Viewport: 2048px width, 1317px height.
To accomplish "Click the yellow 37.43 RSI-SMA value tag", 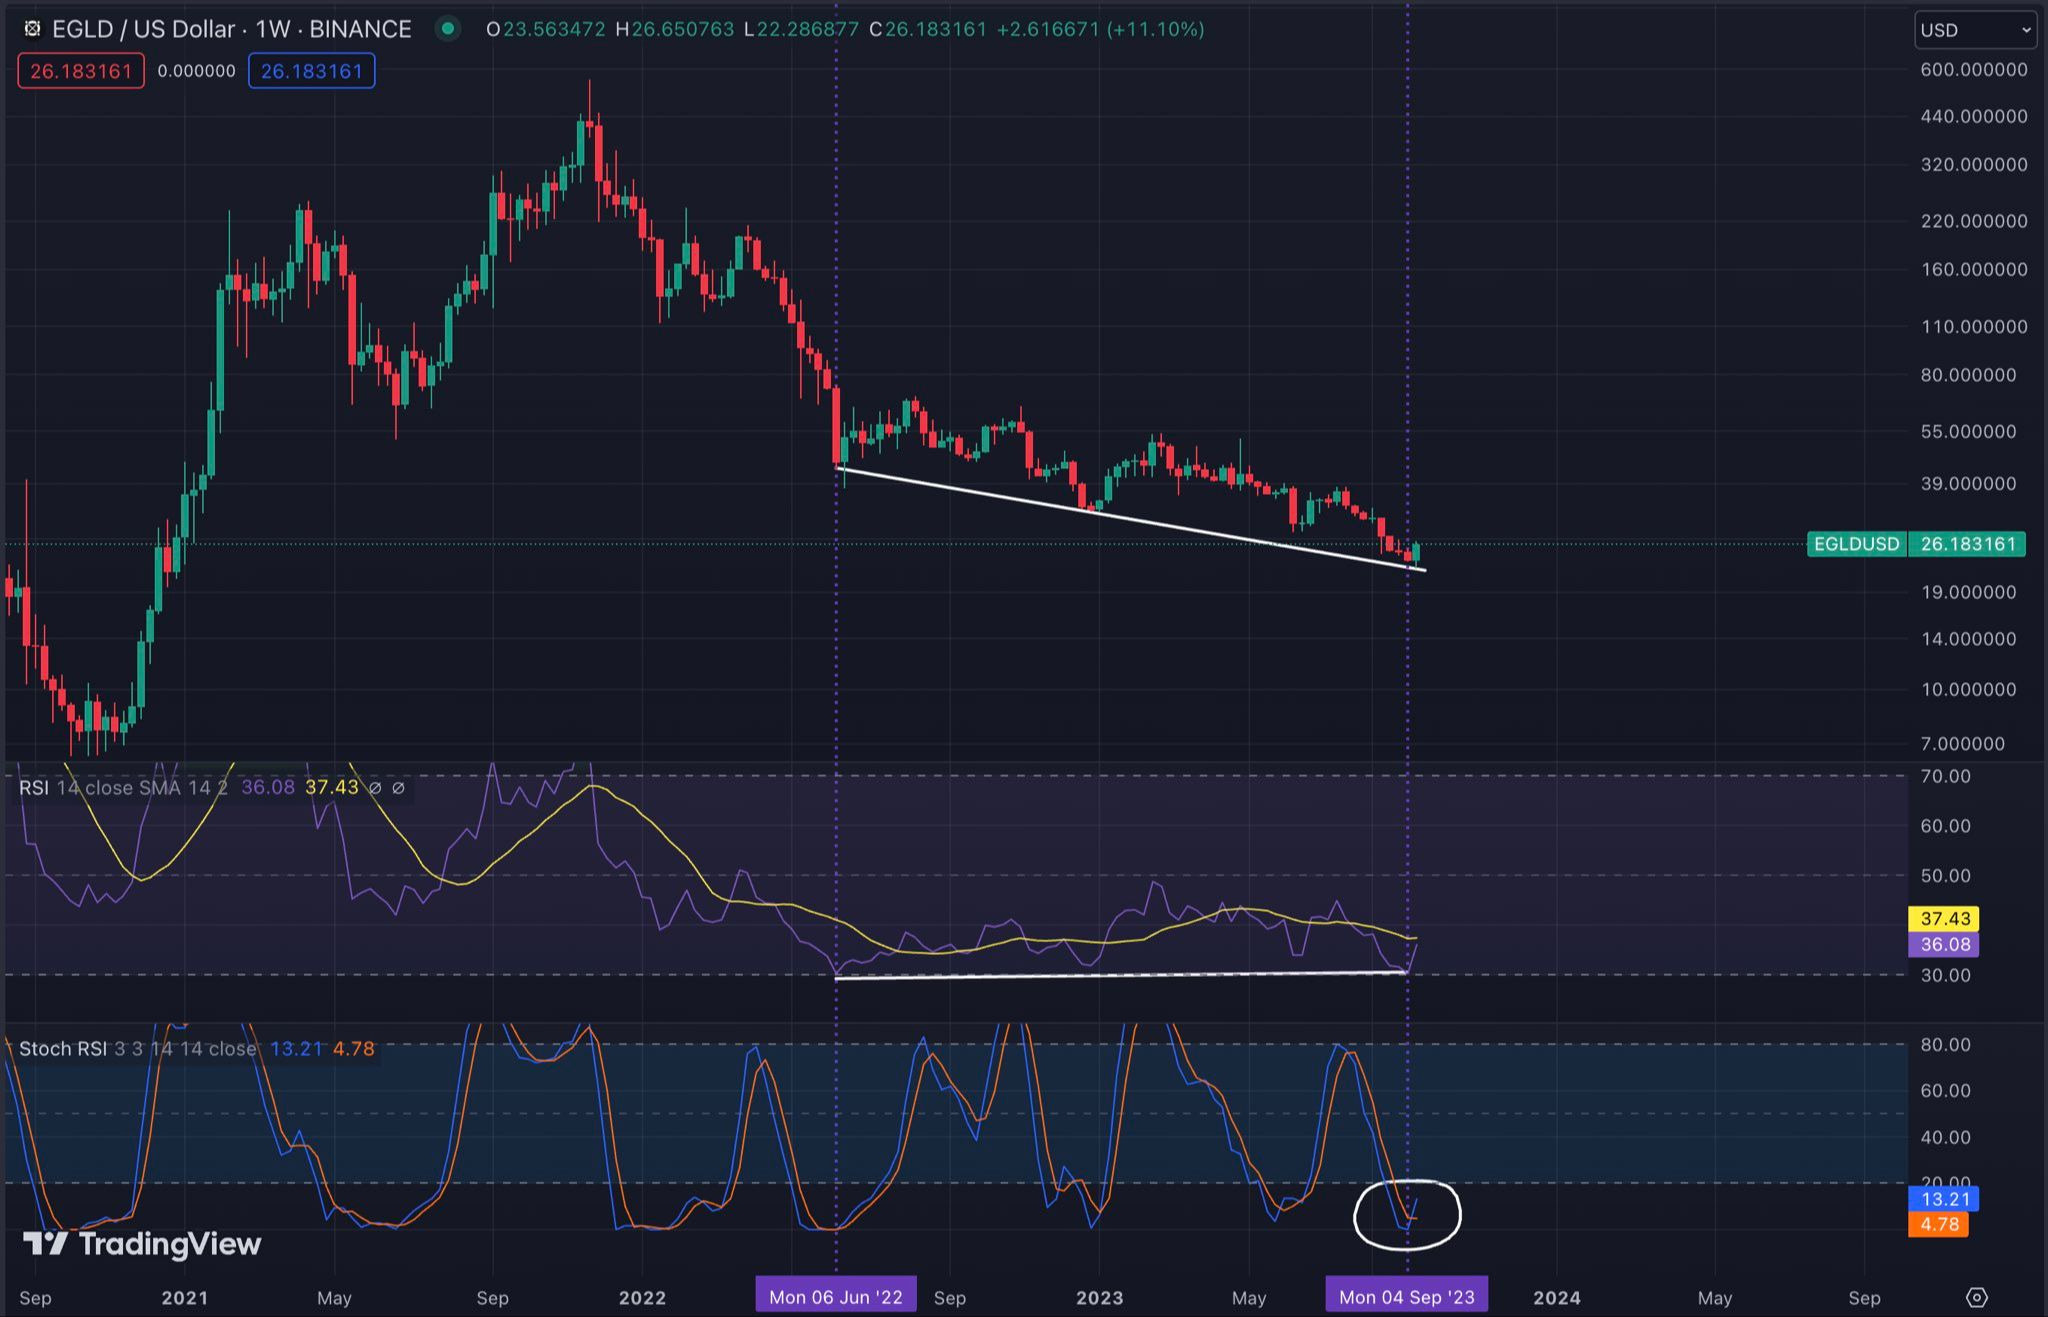I will (x=1944, y=918).
